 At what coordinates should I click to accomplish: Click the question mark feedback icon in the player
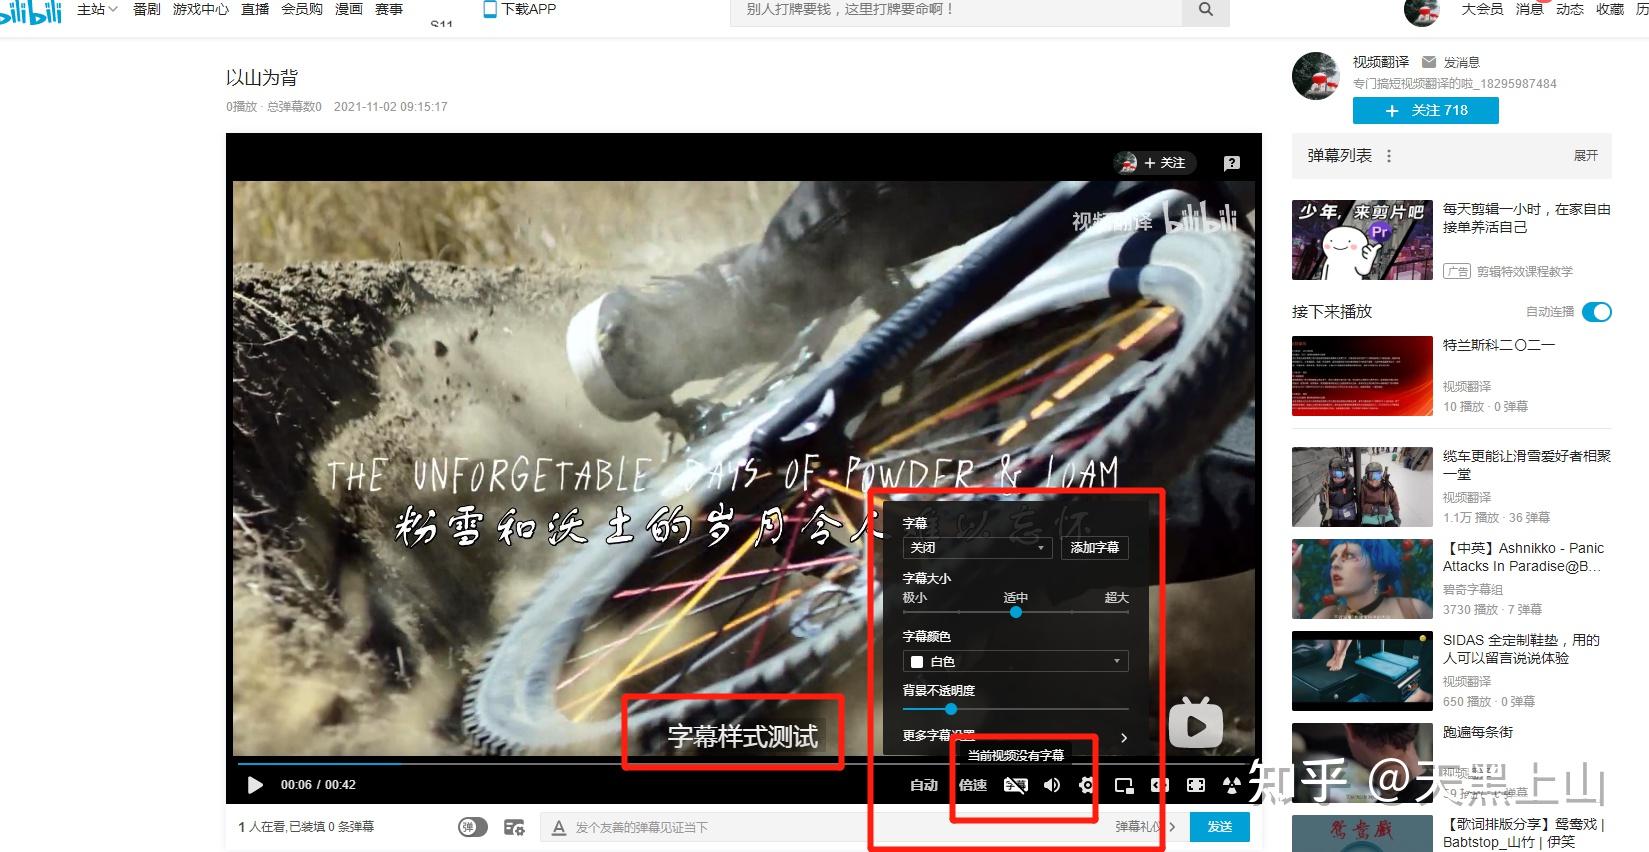coord(1232,163)
